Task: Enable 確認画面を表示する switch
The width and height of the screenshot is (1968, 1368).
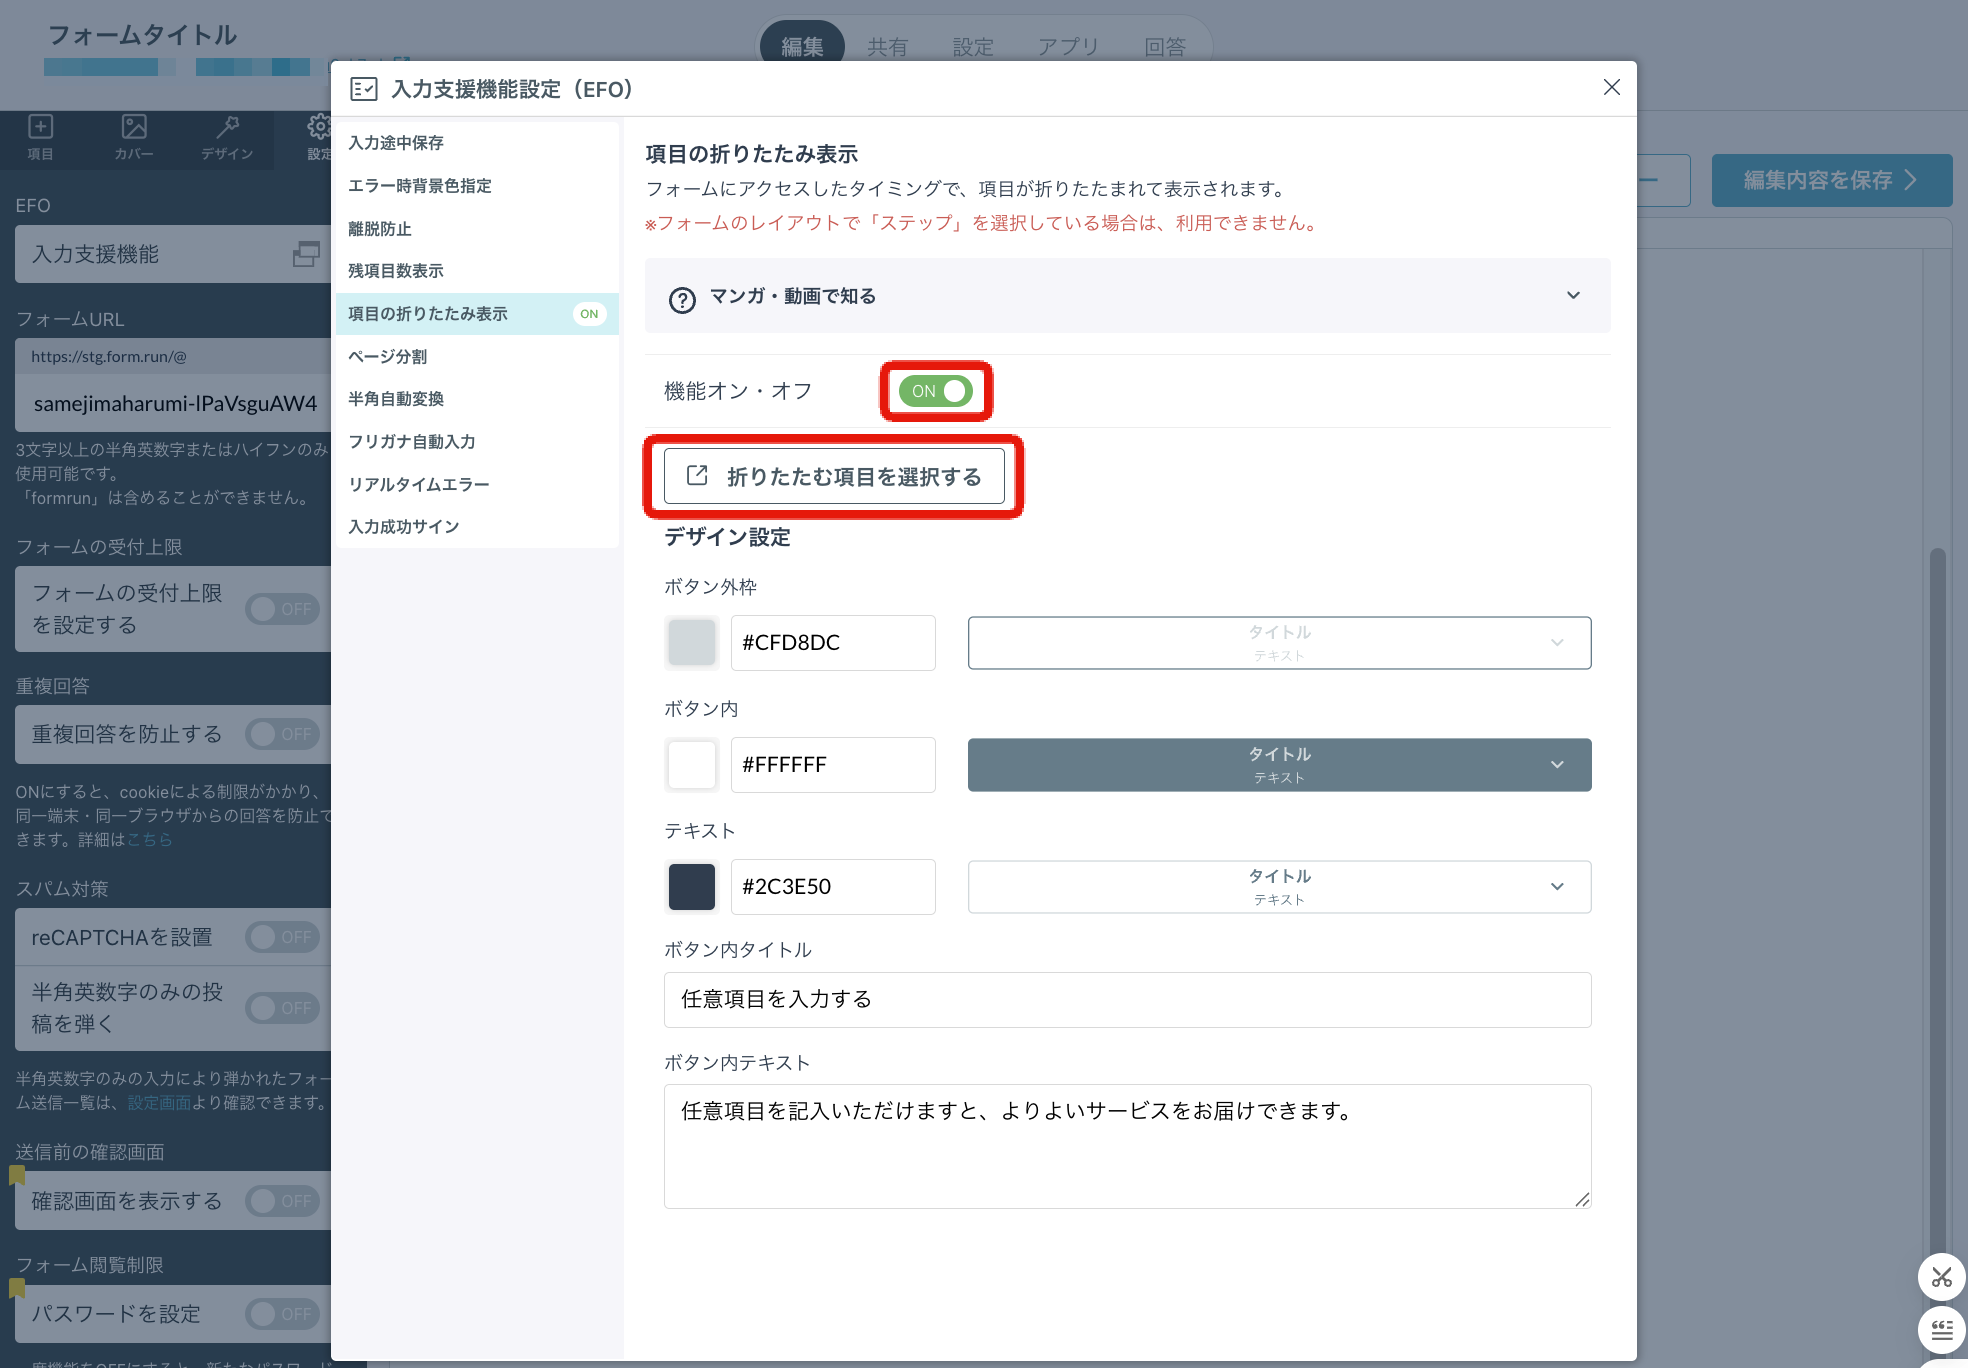Action: 283,1201
